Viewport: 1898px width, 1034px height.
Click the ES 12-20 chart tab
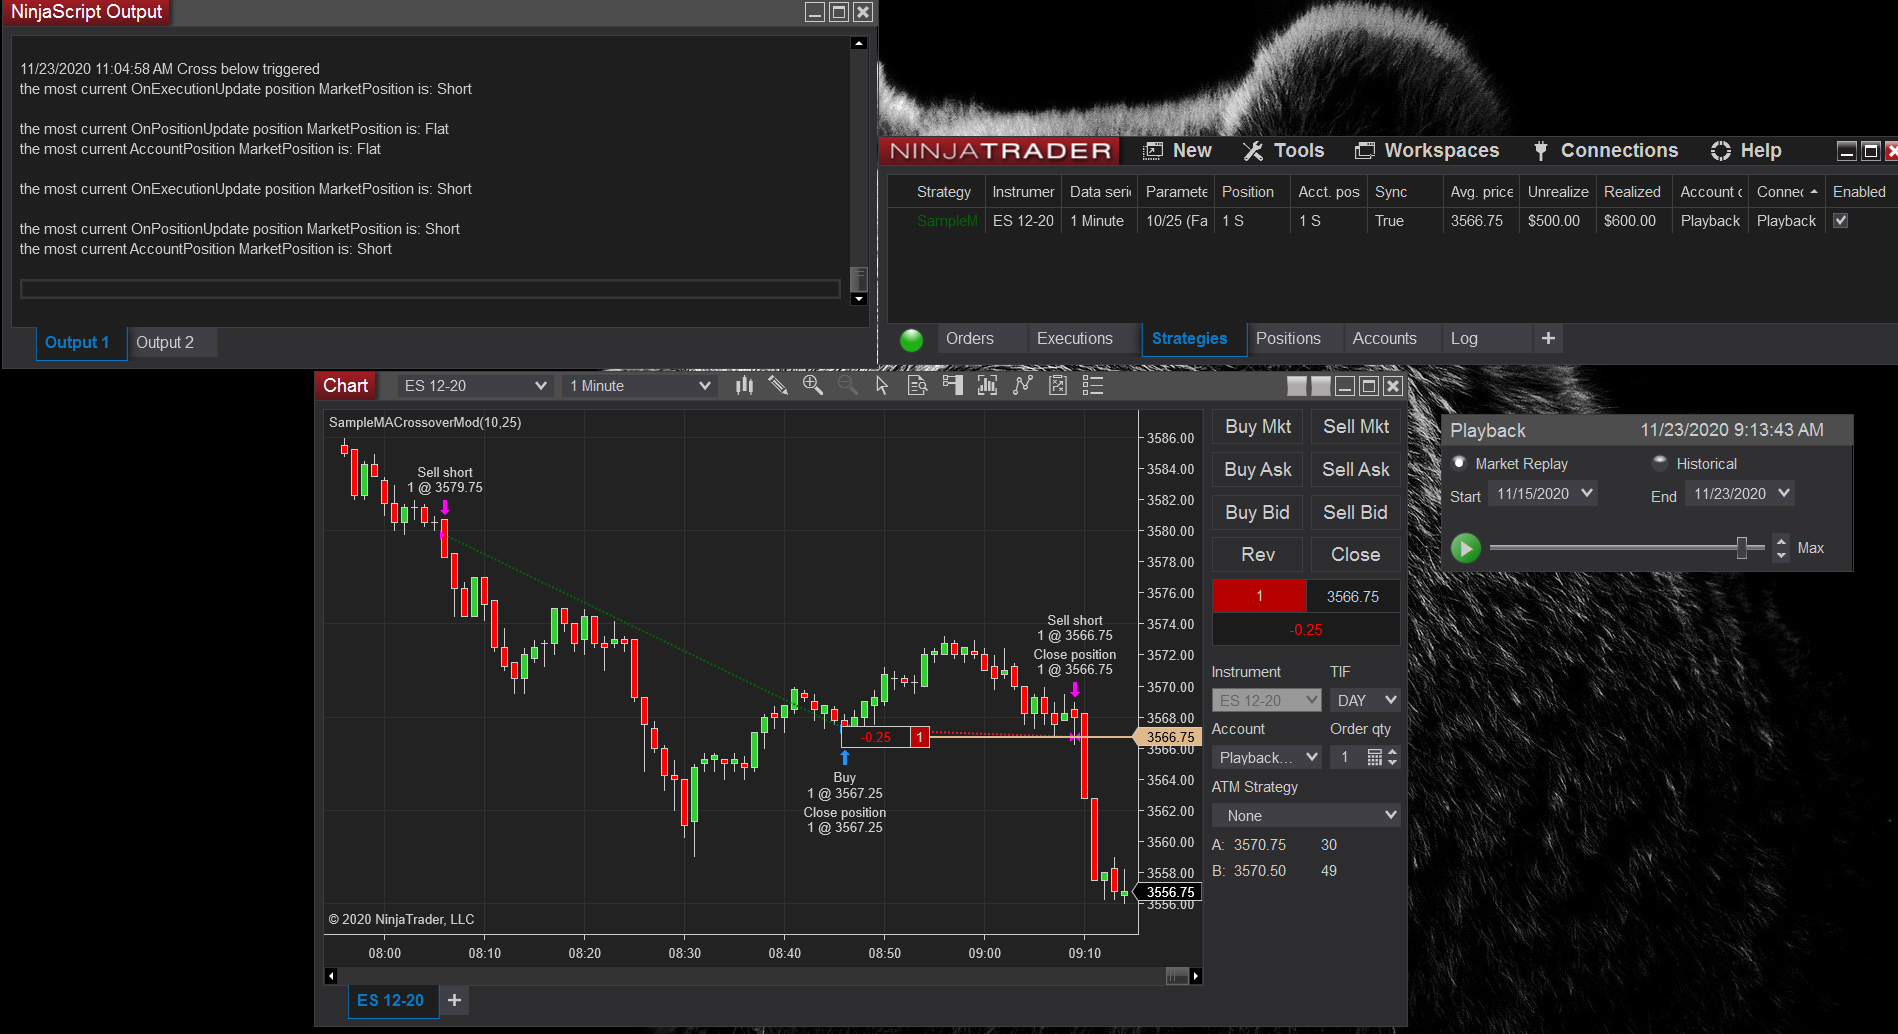[391, 1000]
